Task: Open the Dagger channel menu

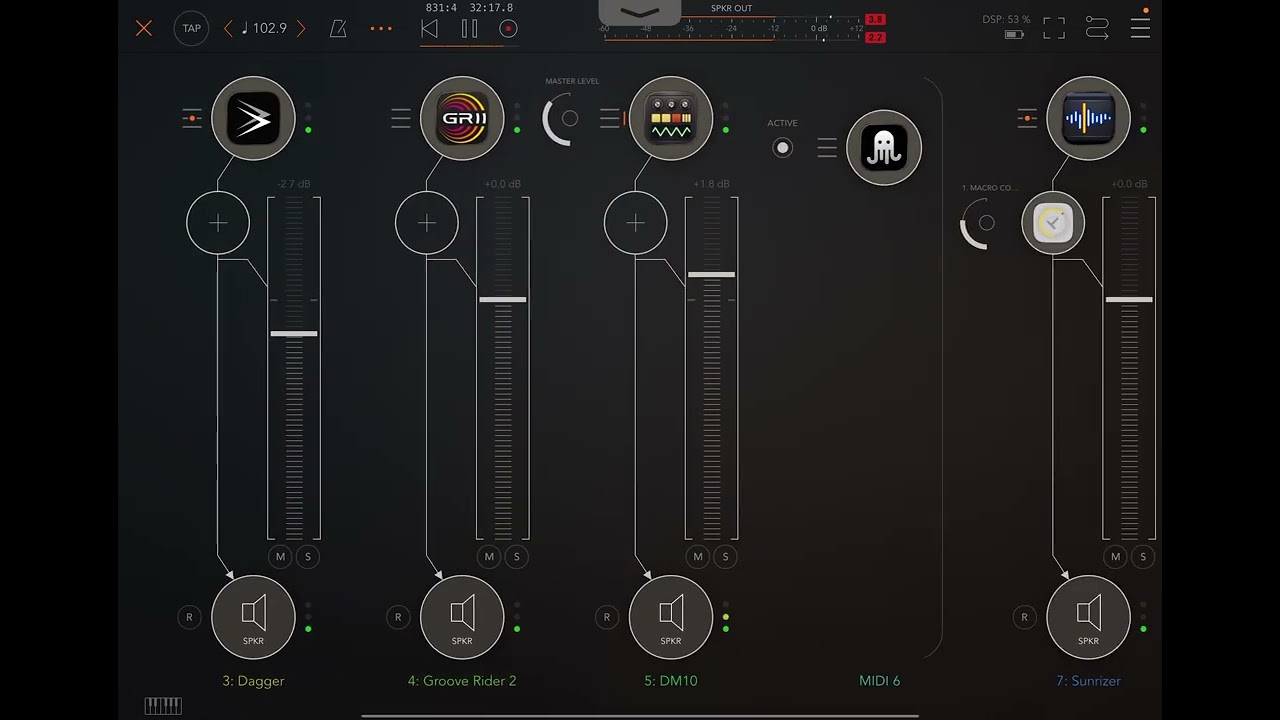Action: point(192,119)
